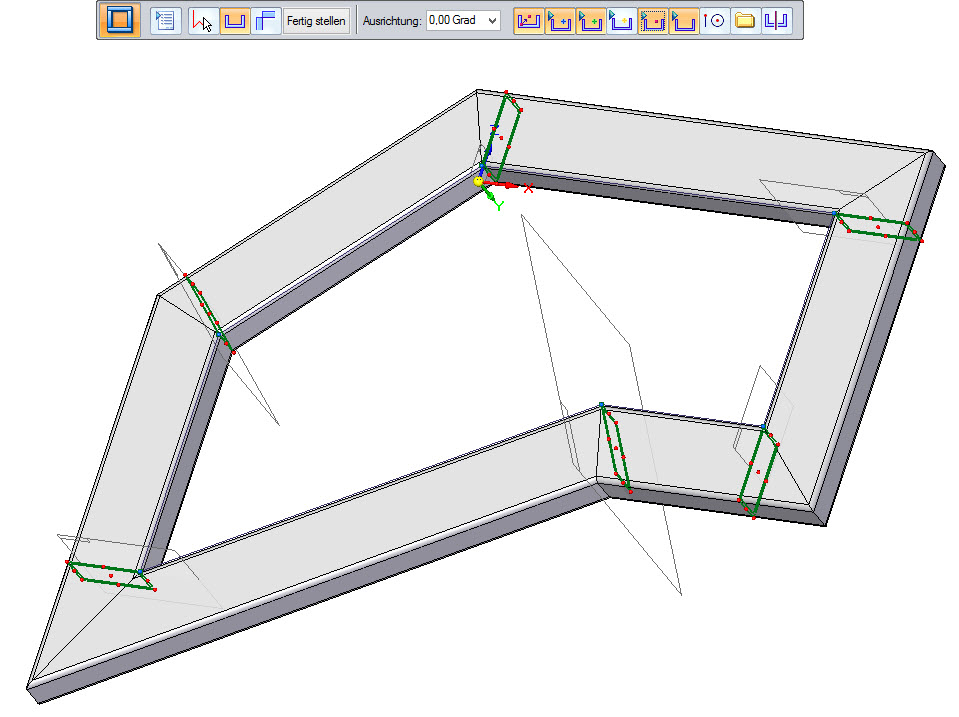Select the stepped-line corner treatment icon

point(266,20)
